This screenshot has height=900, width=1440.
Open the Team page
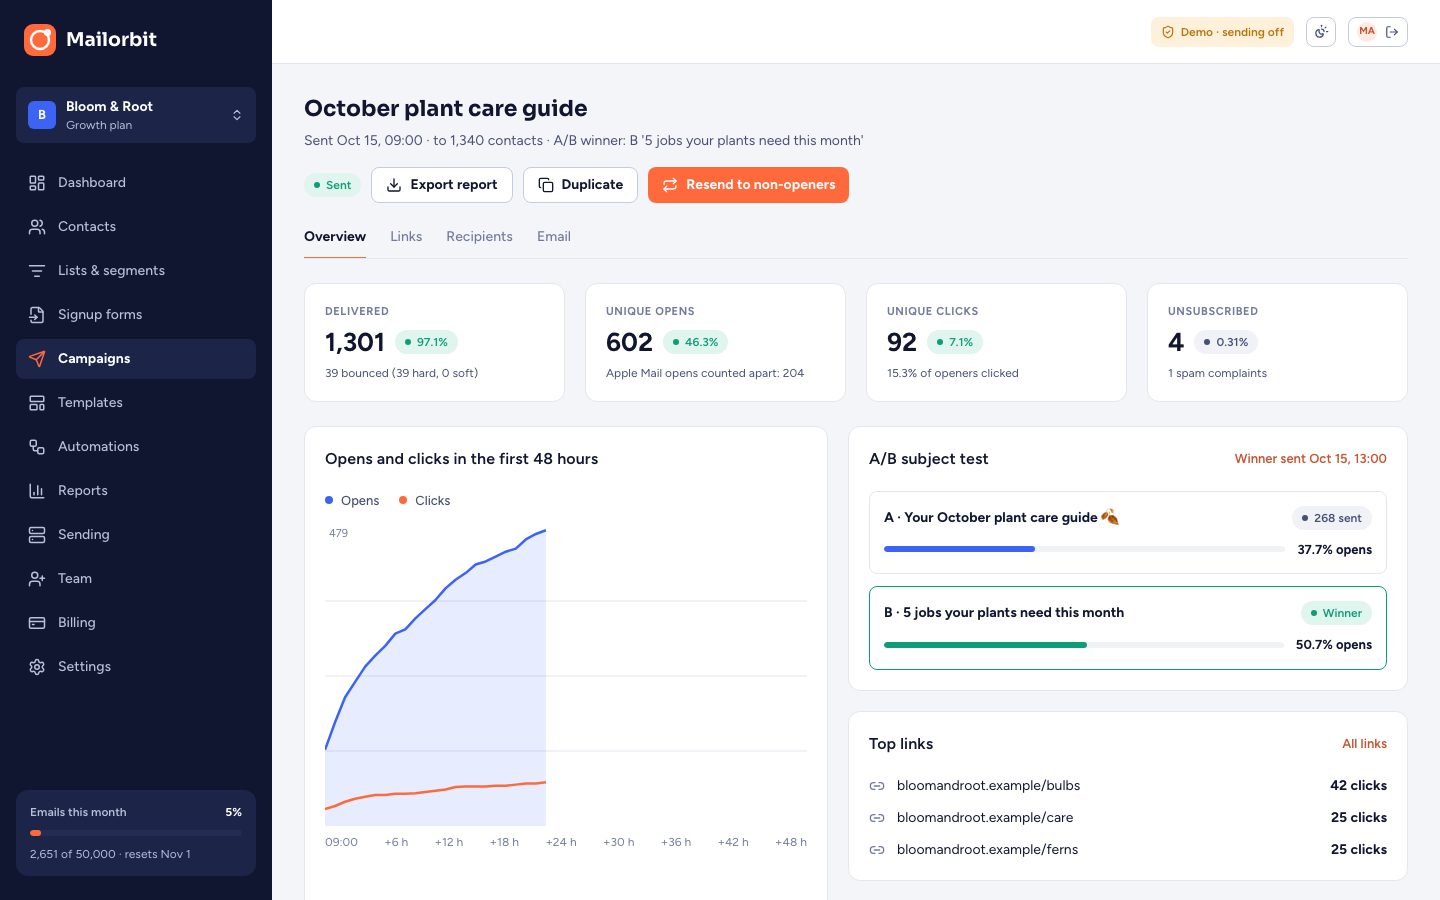coord(136,579)
